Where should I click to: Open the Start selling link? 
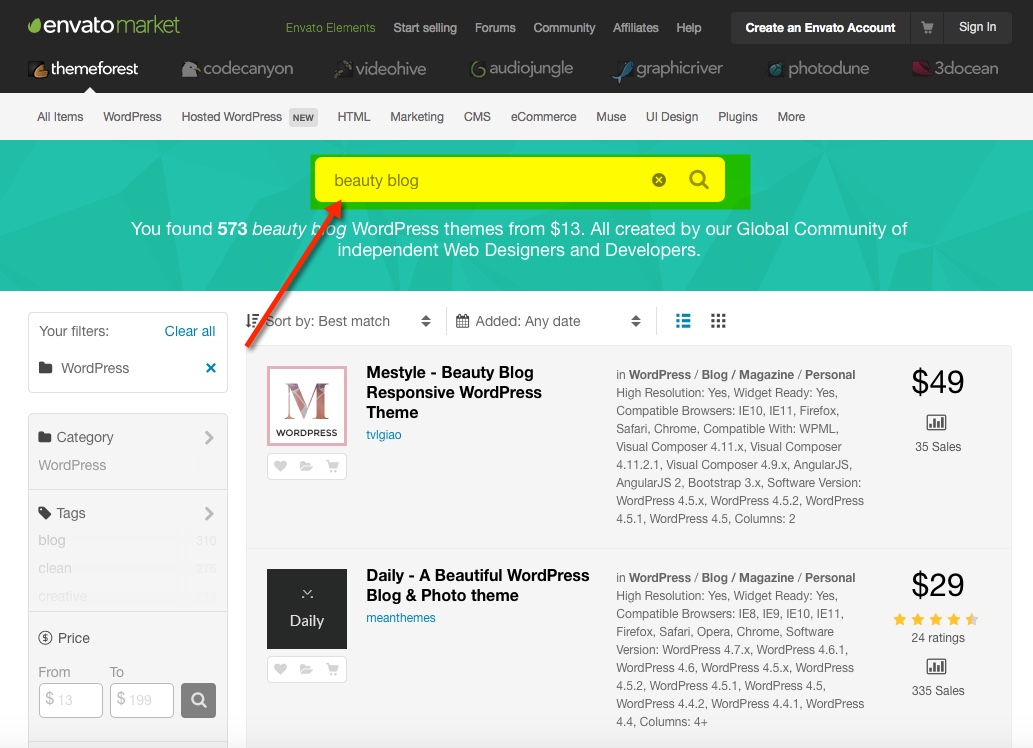(x=425, y=28)
